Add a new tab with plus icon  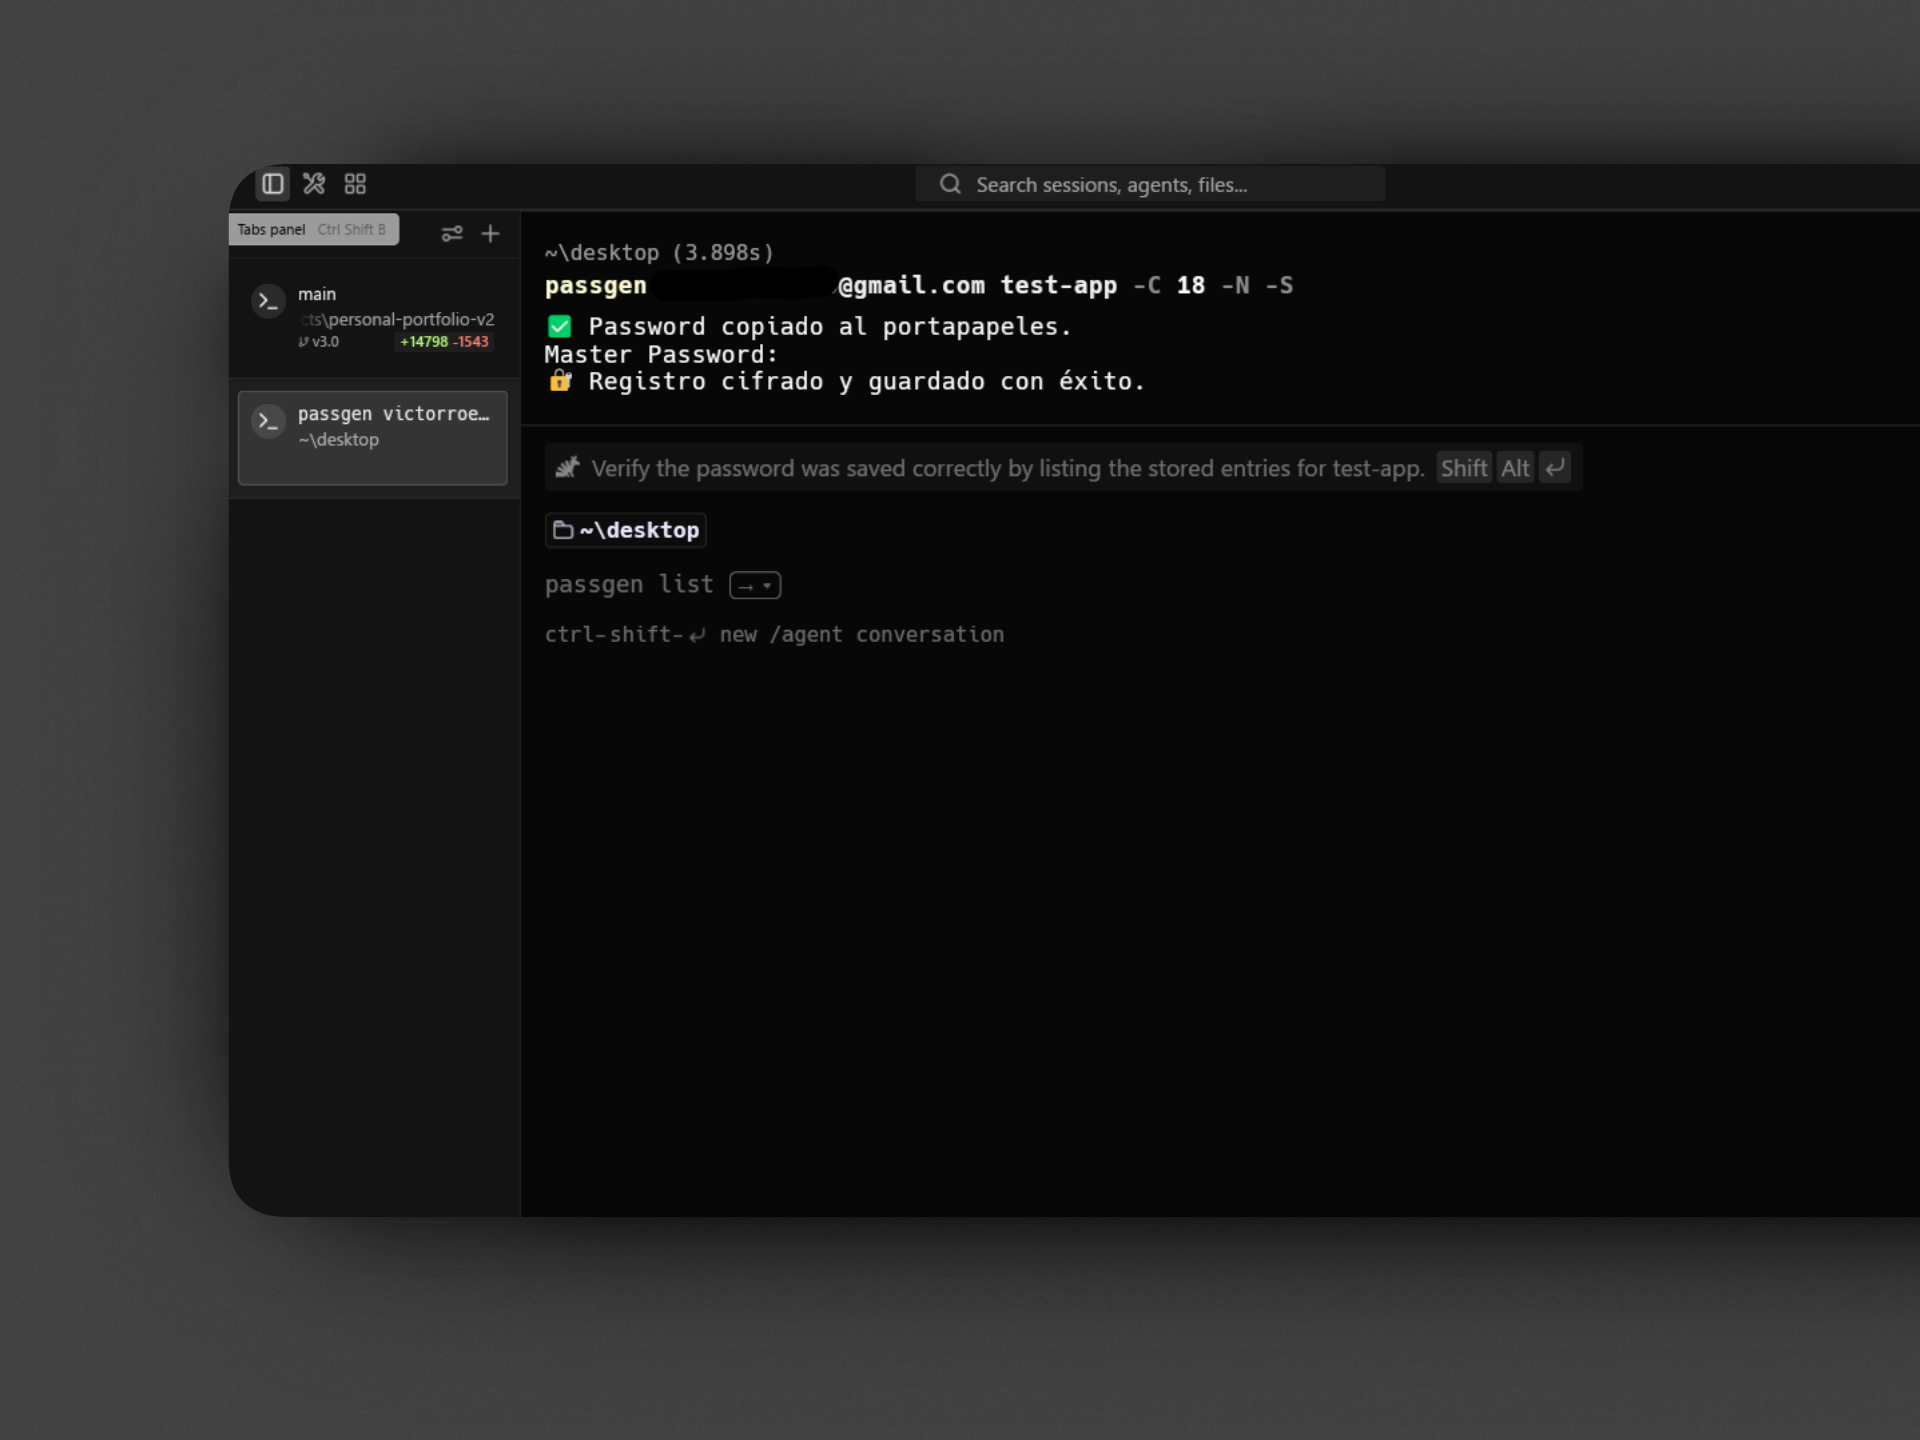[x=490, y=233]
